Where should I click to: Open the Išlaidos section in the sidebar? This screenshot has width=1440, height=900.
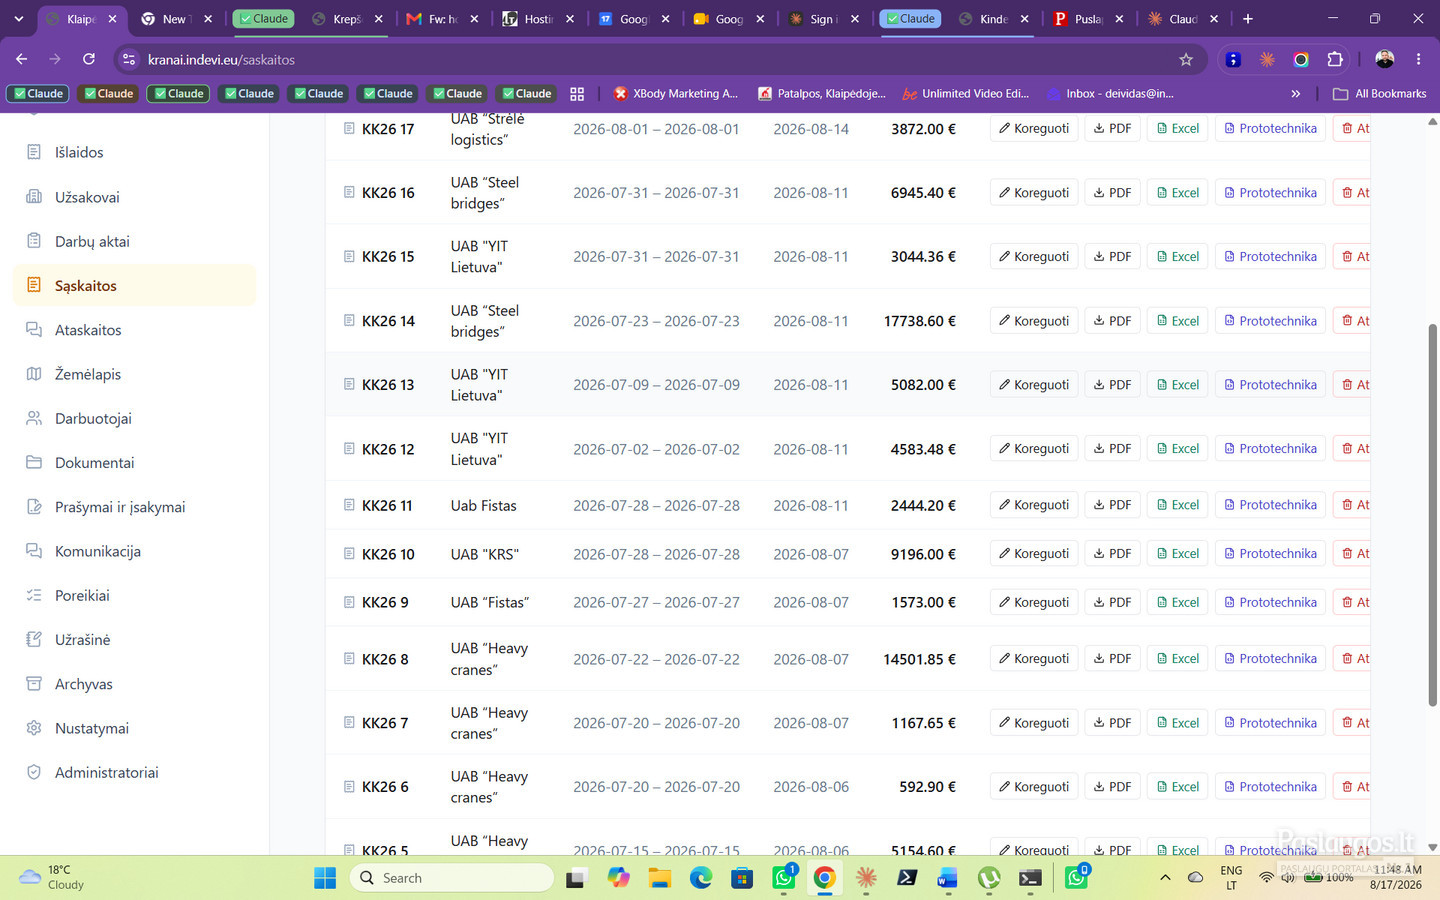pos(134,152)
